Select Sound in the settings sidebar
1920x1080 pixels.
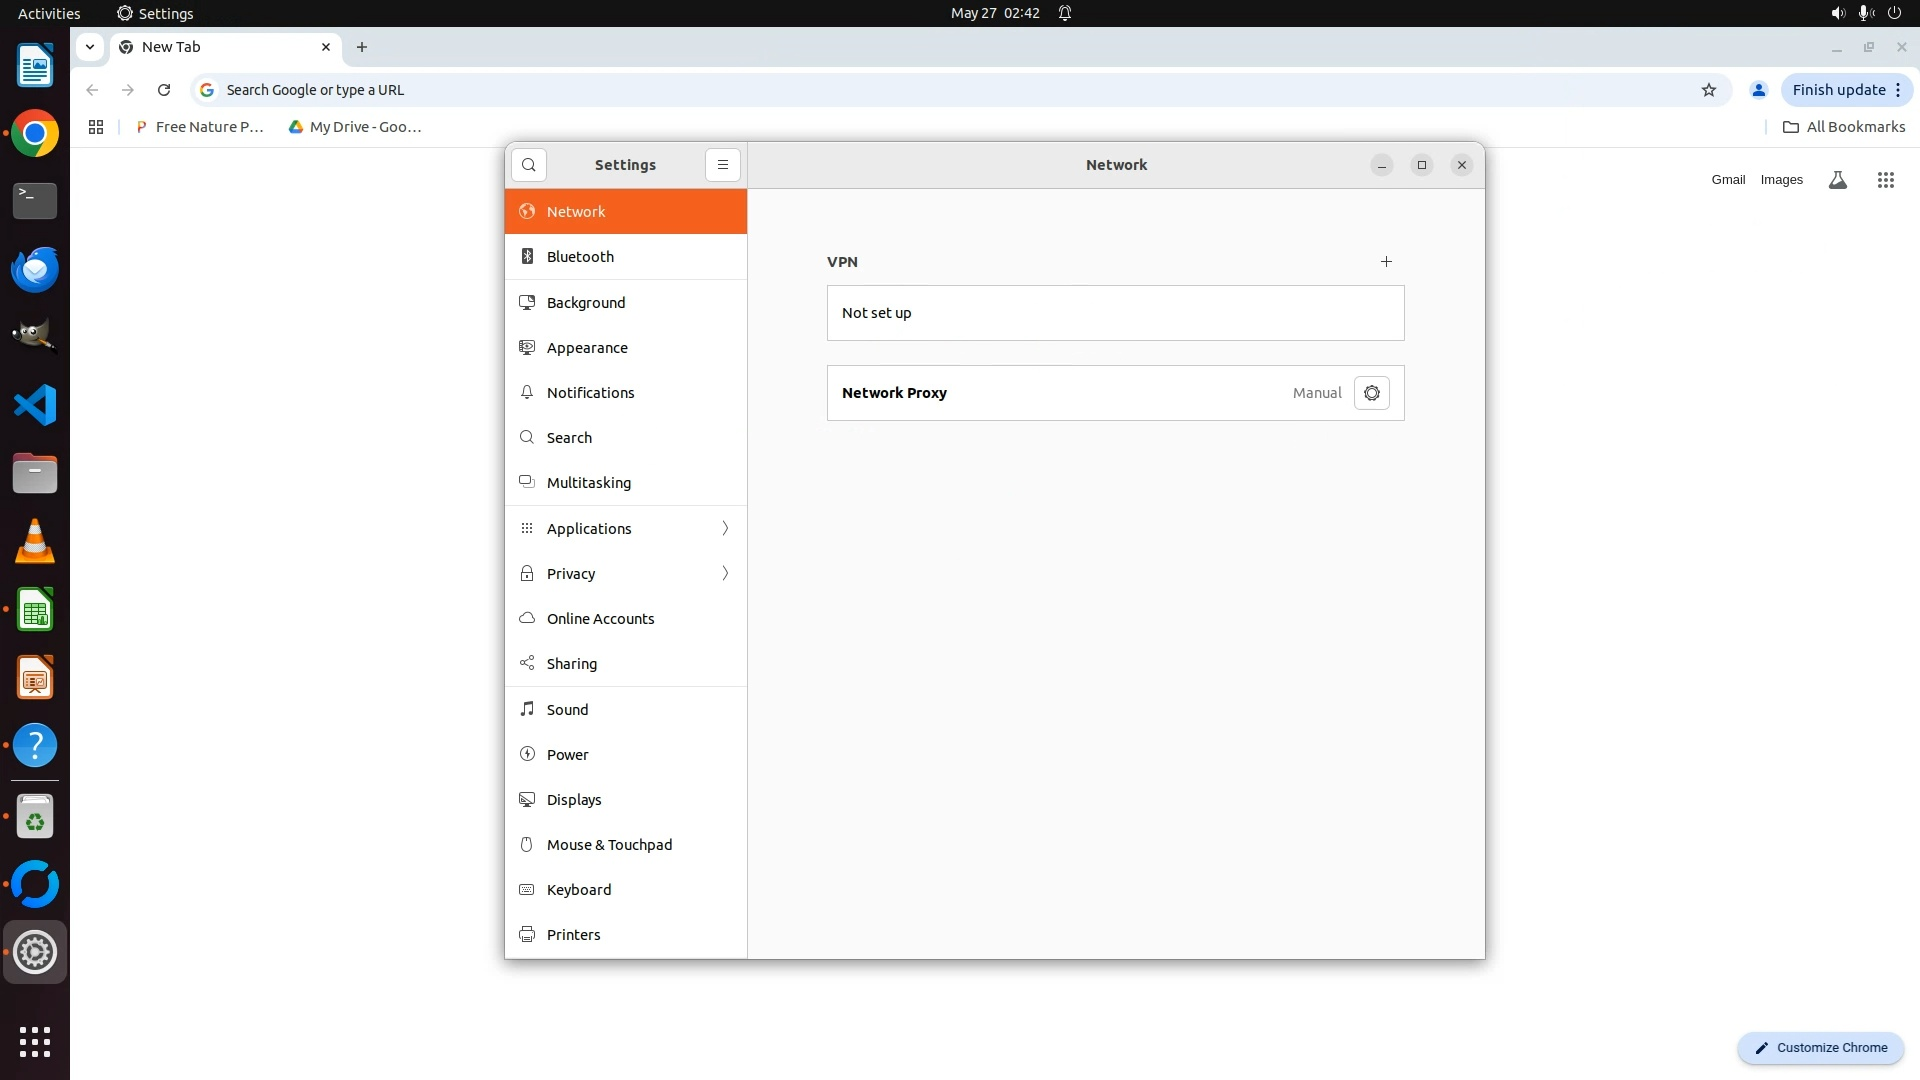click(x=567, y=710)
